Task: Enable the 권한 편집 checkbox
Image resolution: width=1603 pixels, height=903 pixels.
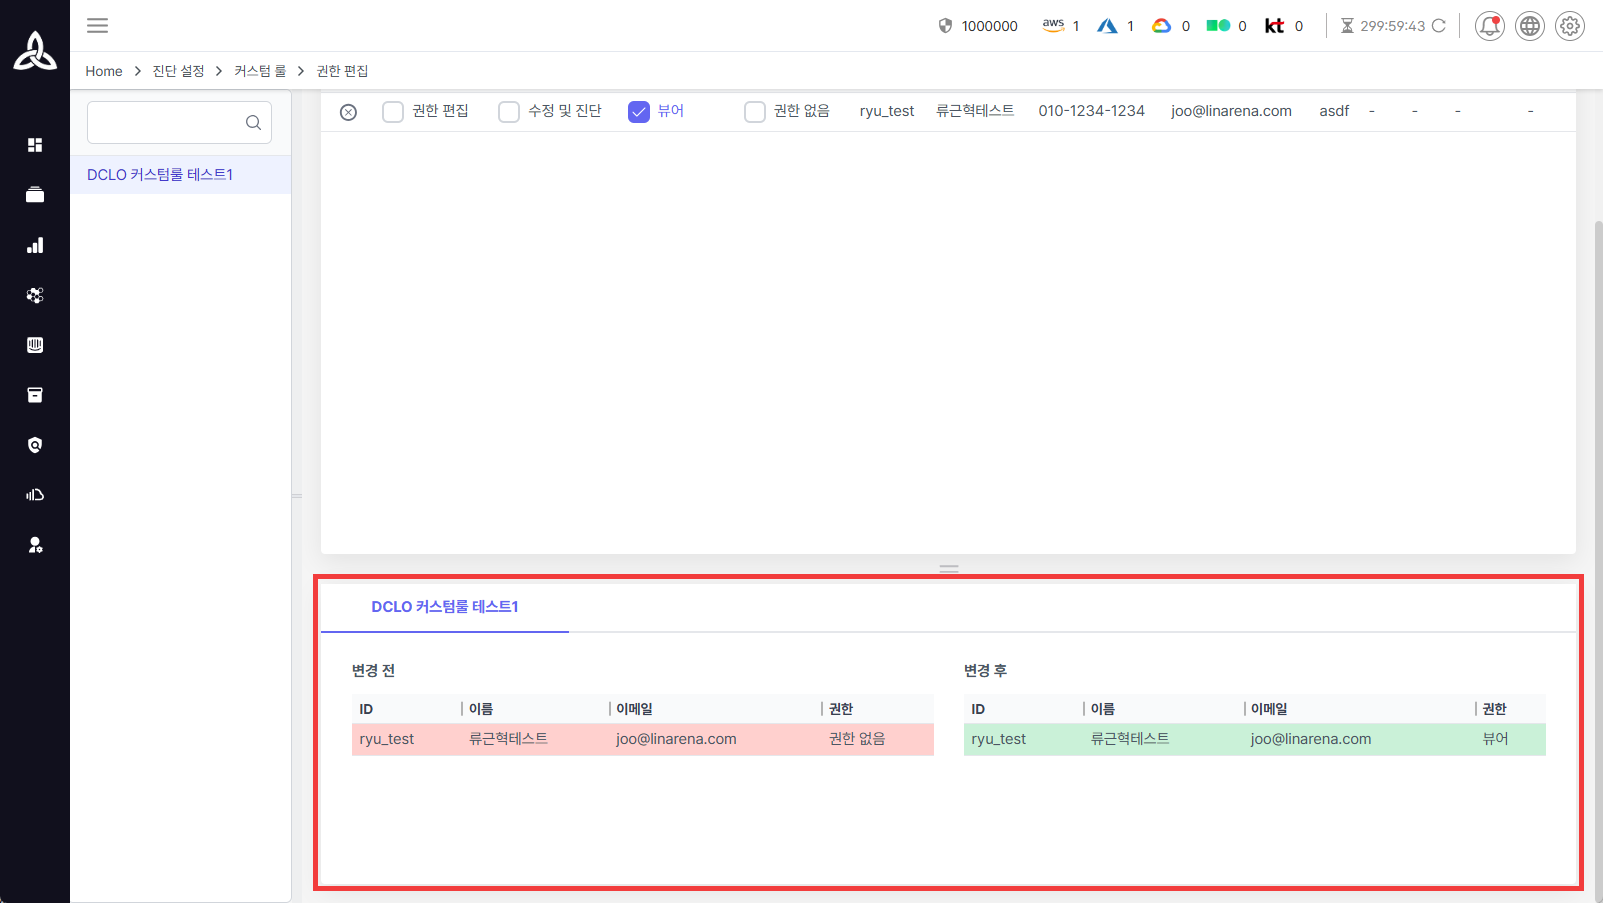Action: click(393, 112)
